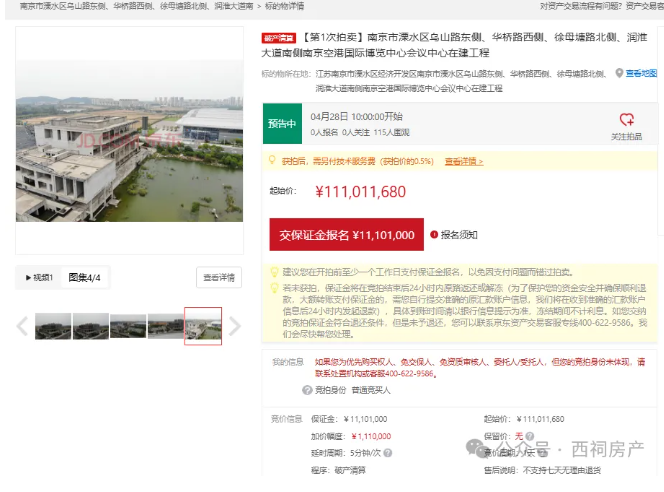The width and height of the screenshot is (664, 492).
Task: Click the help icon beside 保留价
Action: [x=527, y=436]
